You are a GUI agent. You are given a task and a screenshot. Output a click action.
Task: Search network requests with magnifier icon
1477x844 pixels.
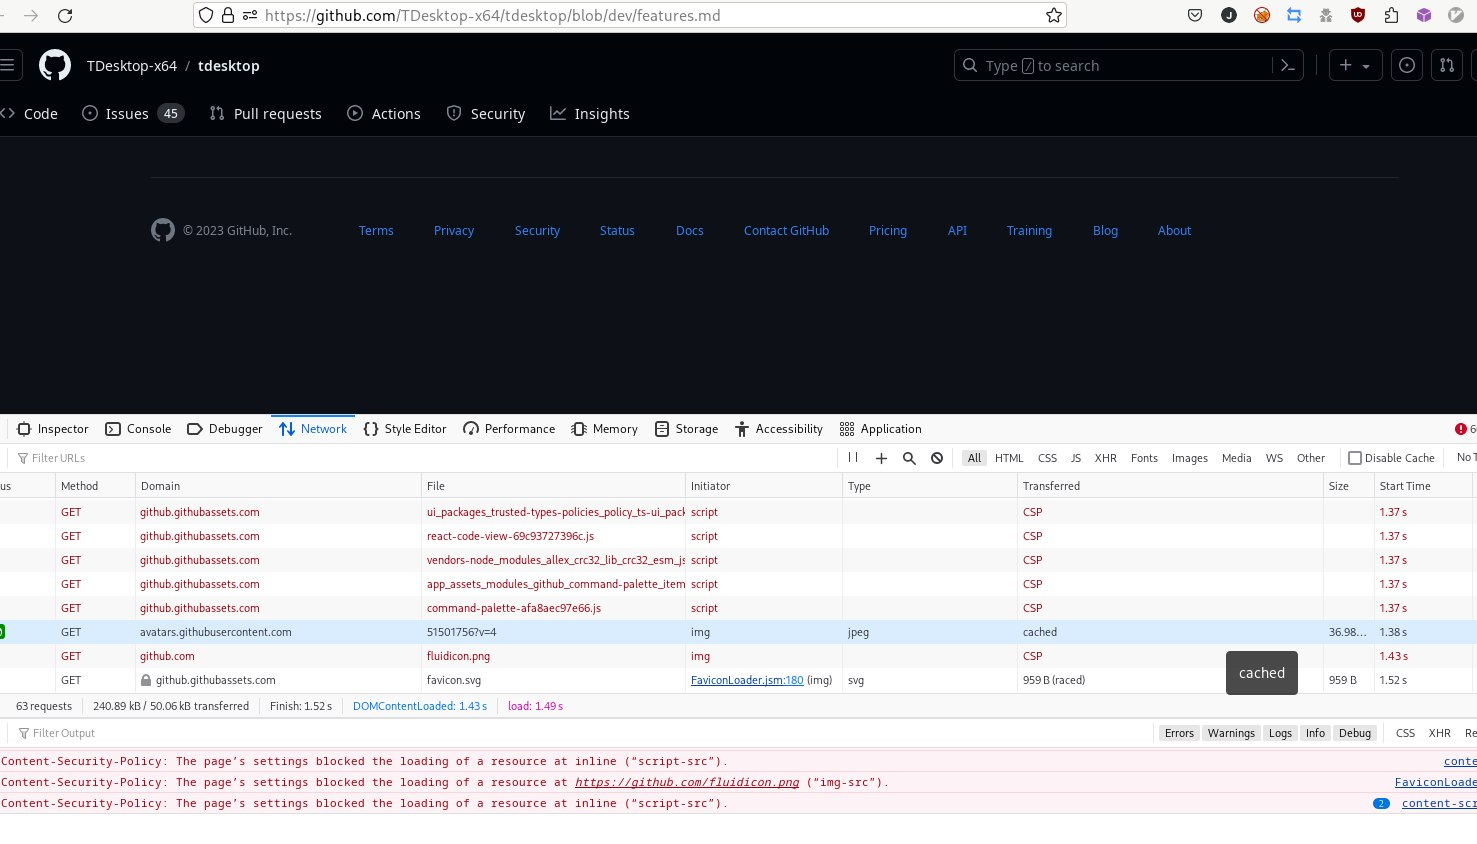(x=909, y=457)
